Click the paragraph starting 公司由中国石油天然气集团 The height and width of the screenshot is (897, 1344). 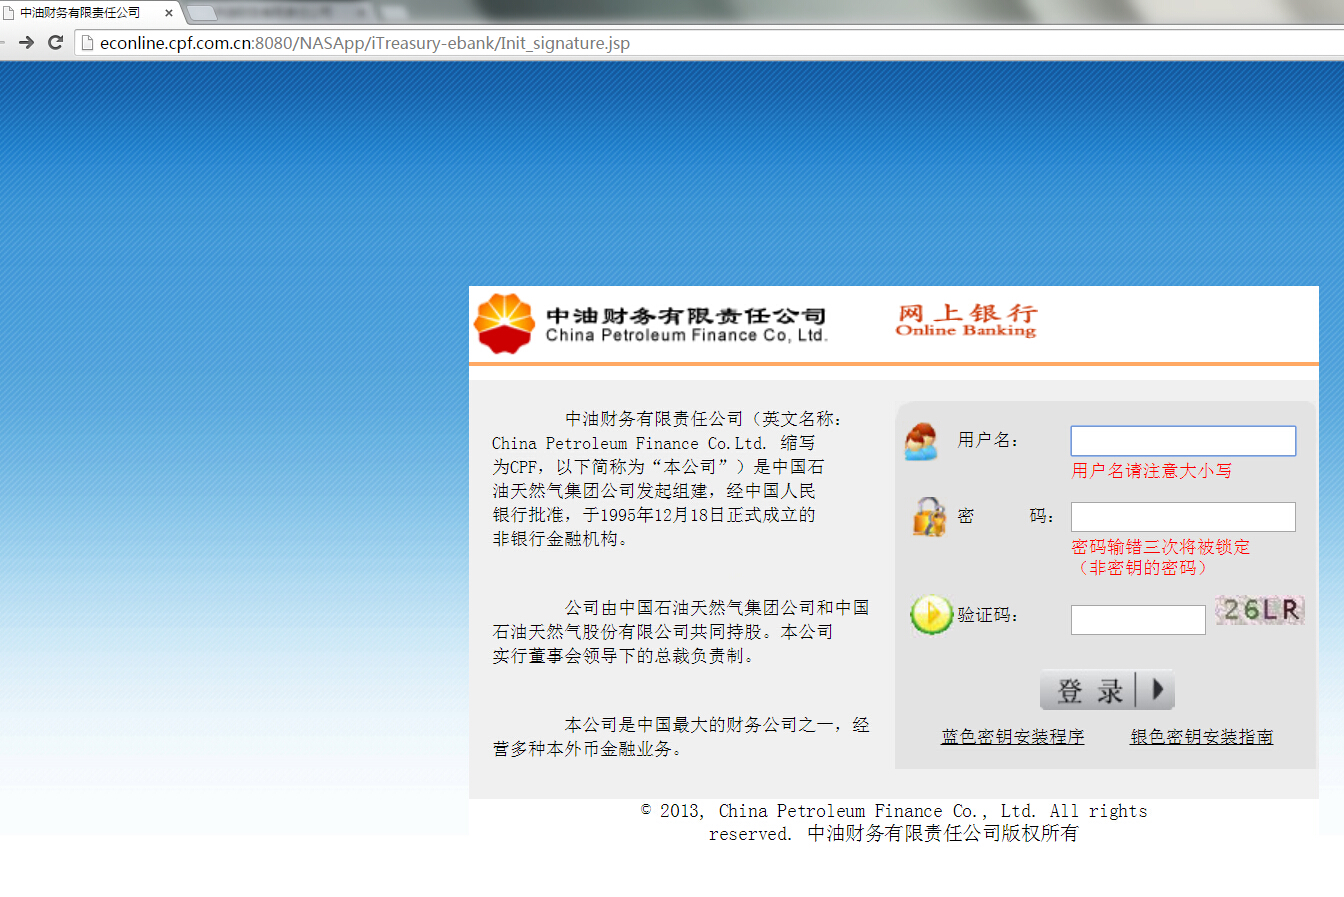pos(681,632)
